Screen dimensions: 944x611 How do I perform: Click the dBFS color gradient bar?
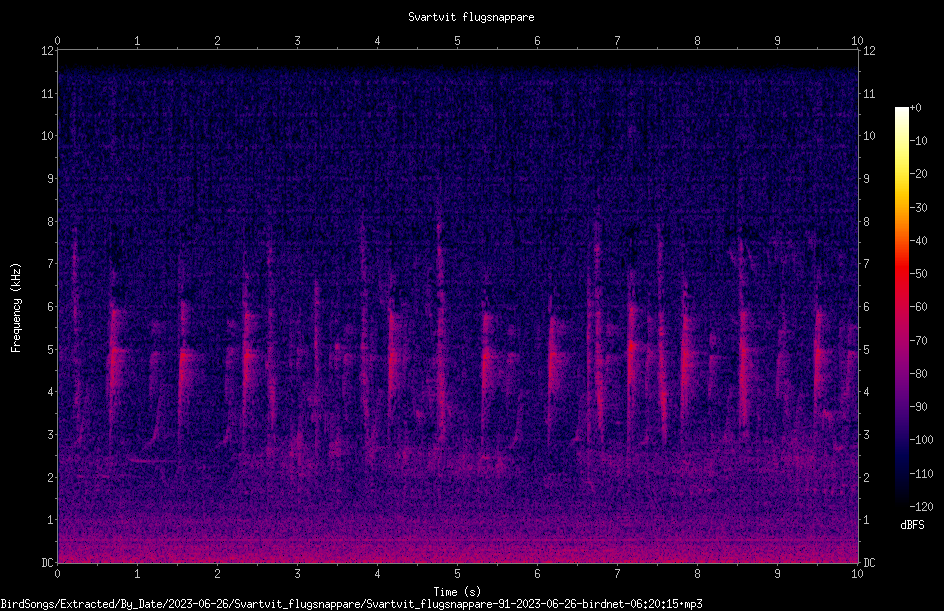(901, 307)
